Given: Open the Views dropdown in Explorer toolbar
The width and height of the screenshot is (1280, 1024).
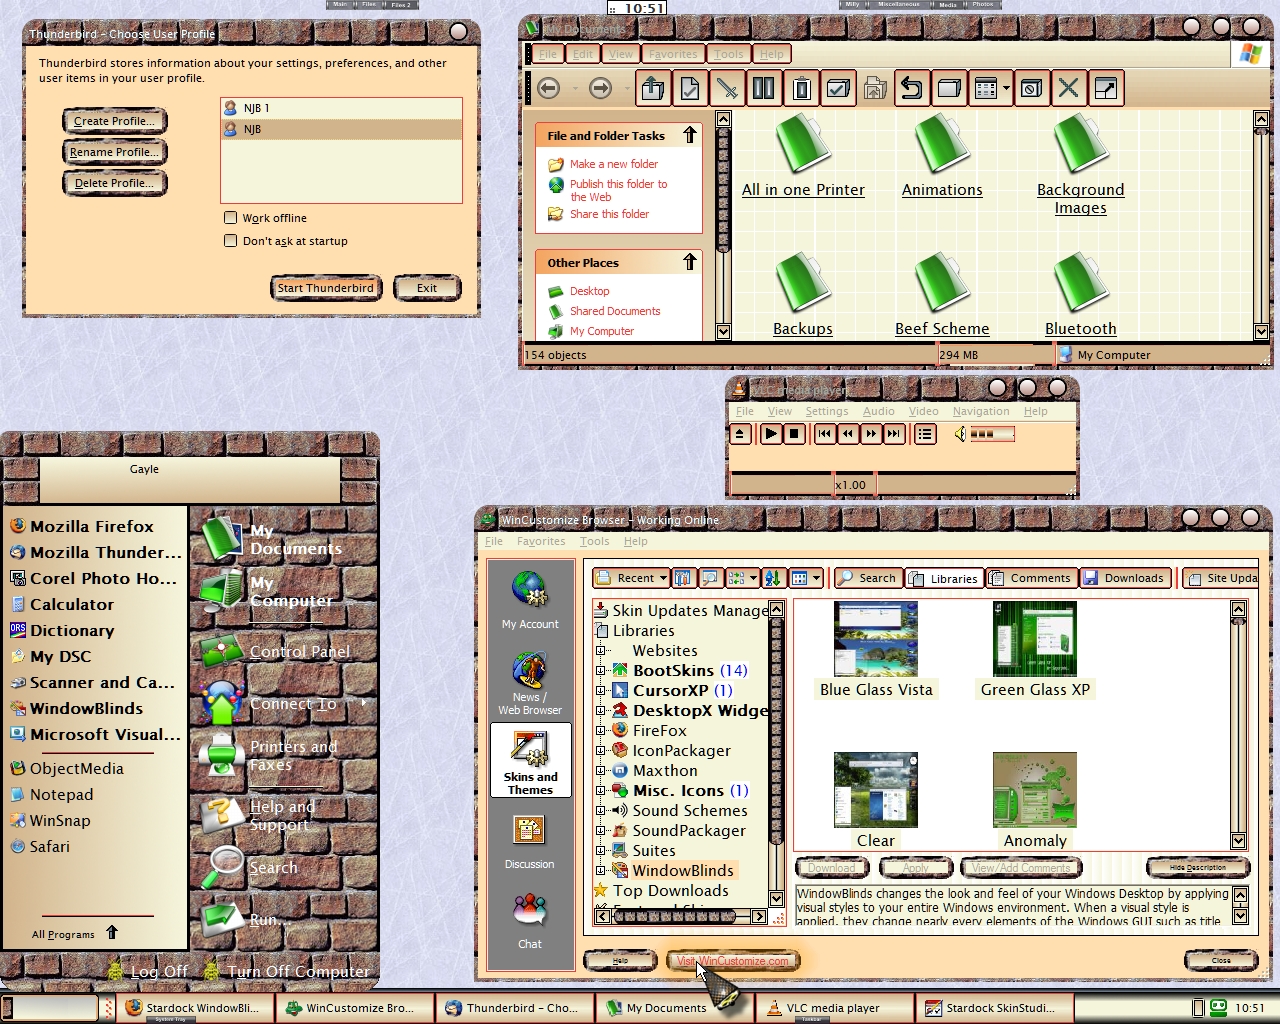Looking at the screenshot, I should [x=991, y=89].
